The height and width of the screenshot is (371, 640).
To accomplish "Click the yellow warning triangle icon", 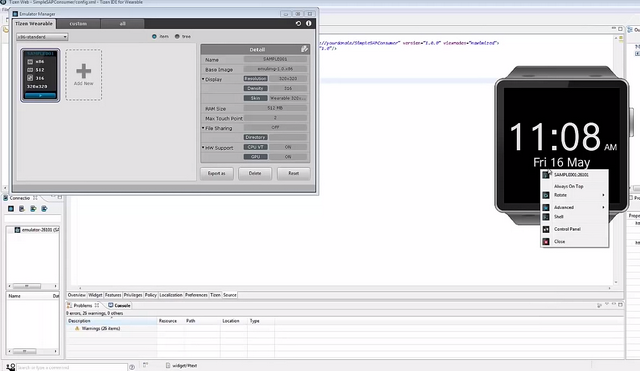I will 77,328.
